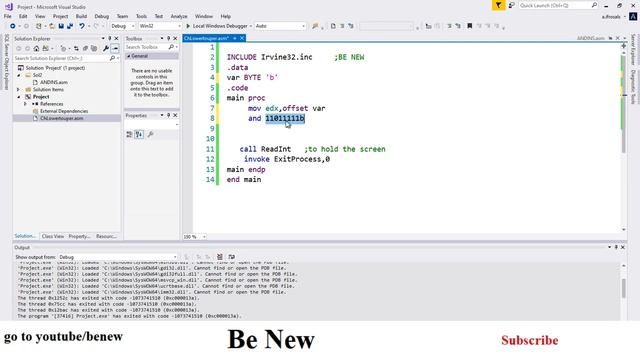
Task: Start Local Windows Debugger
Action: point(218,26)
